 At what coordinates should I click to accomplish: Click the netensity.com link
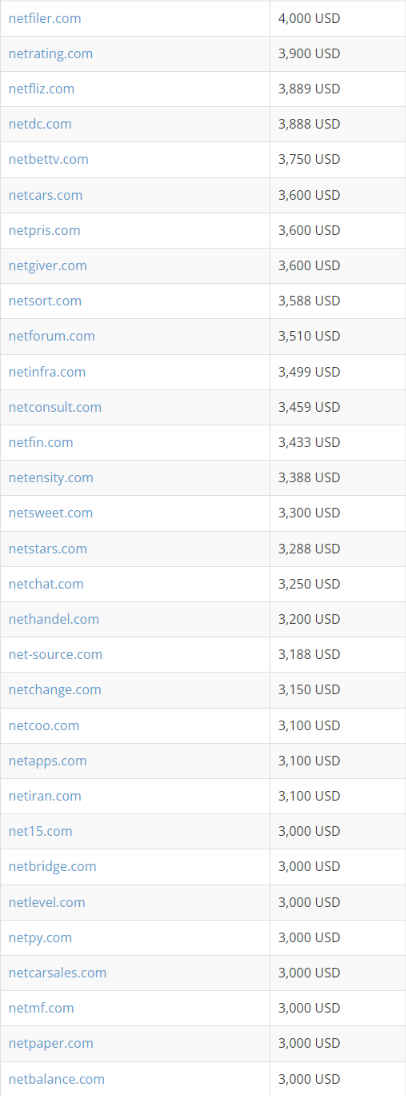[51, 477]
